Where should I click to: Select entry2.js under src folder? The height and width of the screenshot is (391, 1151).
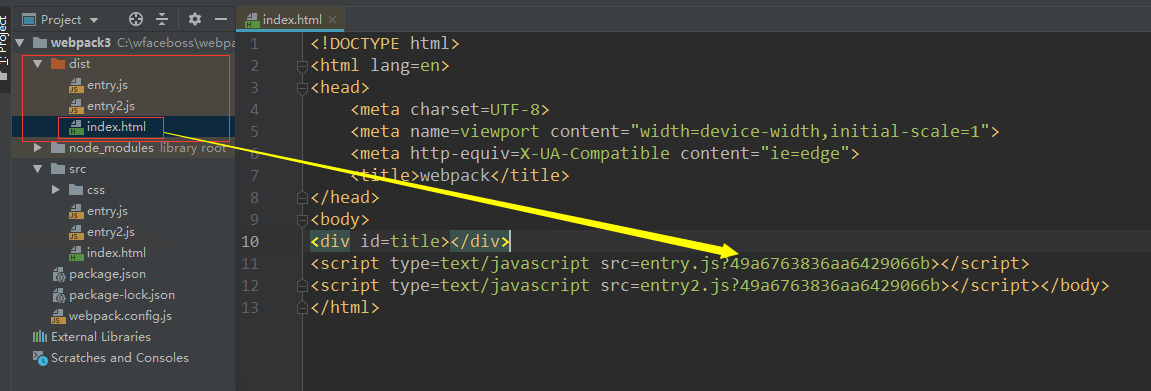[x=110, y=233]
